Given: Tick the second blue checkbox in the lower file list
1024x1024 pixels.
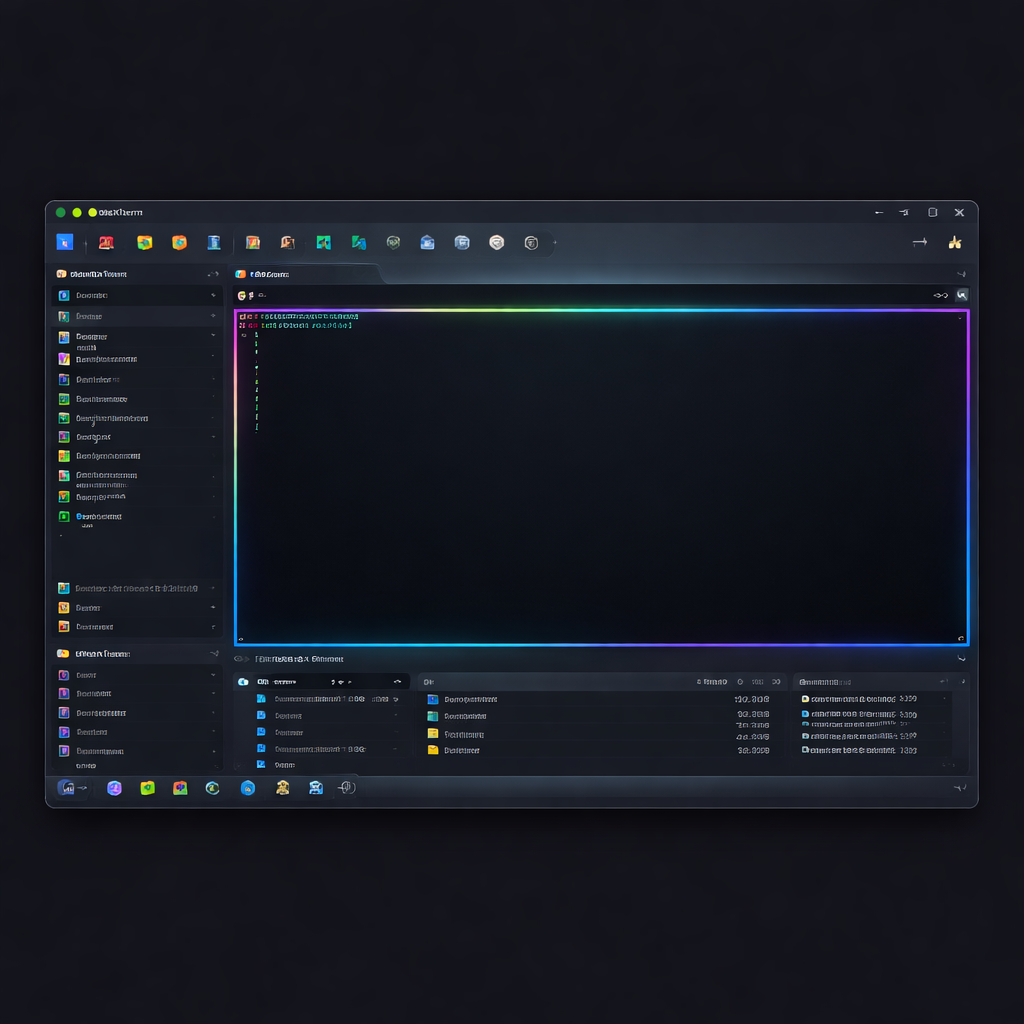Looking at the screenshot, I should pyautogui.click(x=261, y=716).
